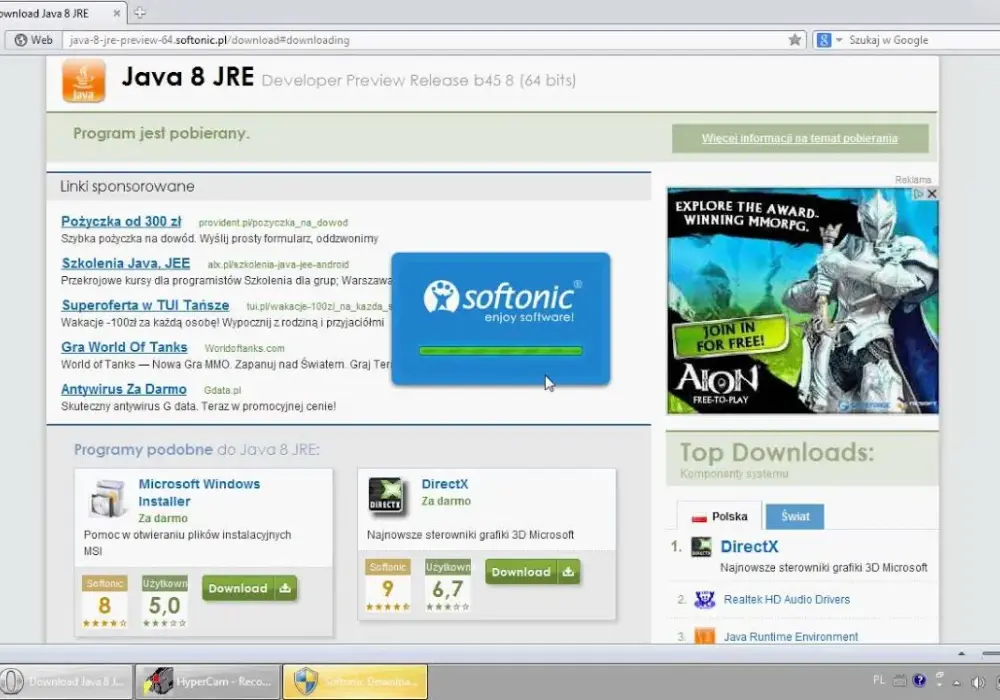This screenshot has height=700, width=1000.
Task: Open the Microsoft Windows Installer program link
Action: pyautogui.click(x=199, y=492)
